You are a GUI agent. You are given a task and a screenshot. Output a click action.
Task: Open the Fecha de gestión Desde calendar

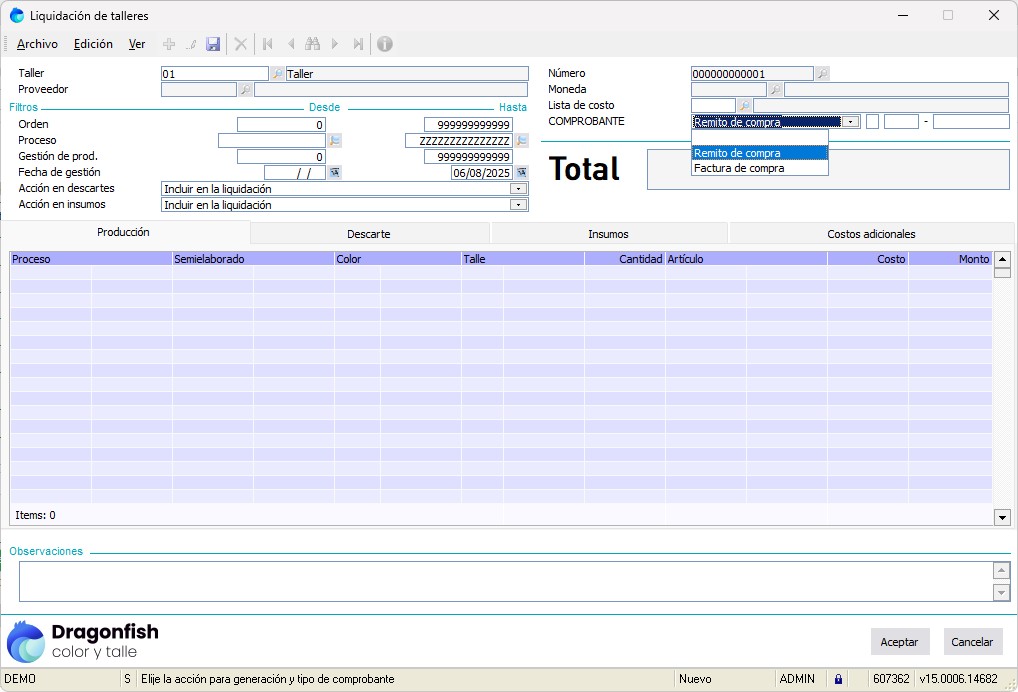pyautogui.click(x=335, y=173)
